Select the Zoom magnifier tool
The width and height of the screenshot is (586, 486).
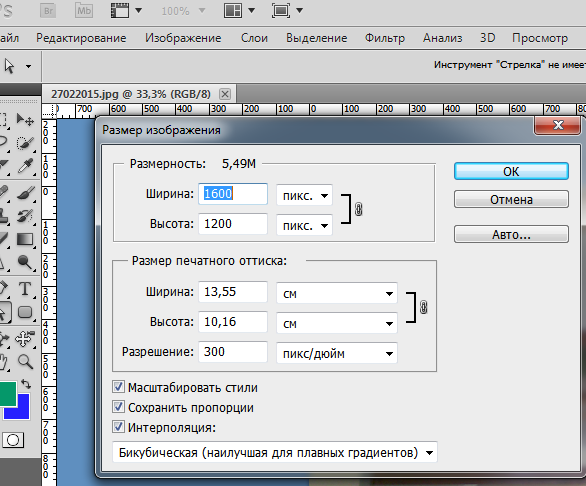(25, 362)
